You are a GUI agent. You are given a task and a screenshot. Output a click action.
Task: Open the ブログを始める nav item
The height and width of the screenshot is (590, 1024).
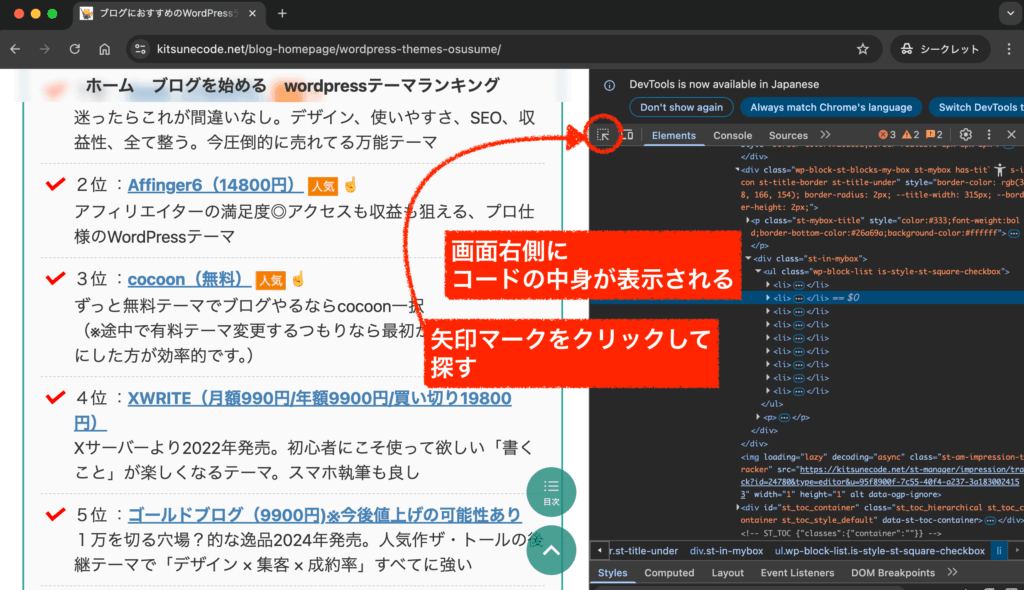(209, 86)
